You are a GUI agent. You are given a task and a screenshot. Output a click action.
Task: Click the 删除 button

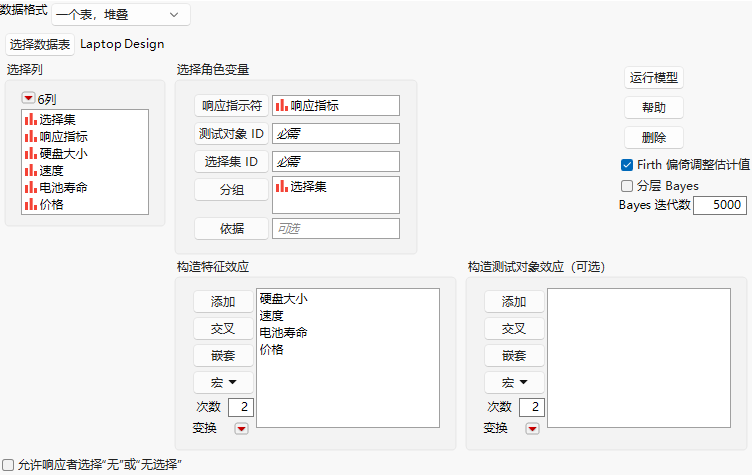coord(654,138)
